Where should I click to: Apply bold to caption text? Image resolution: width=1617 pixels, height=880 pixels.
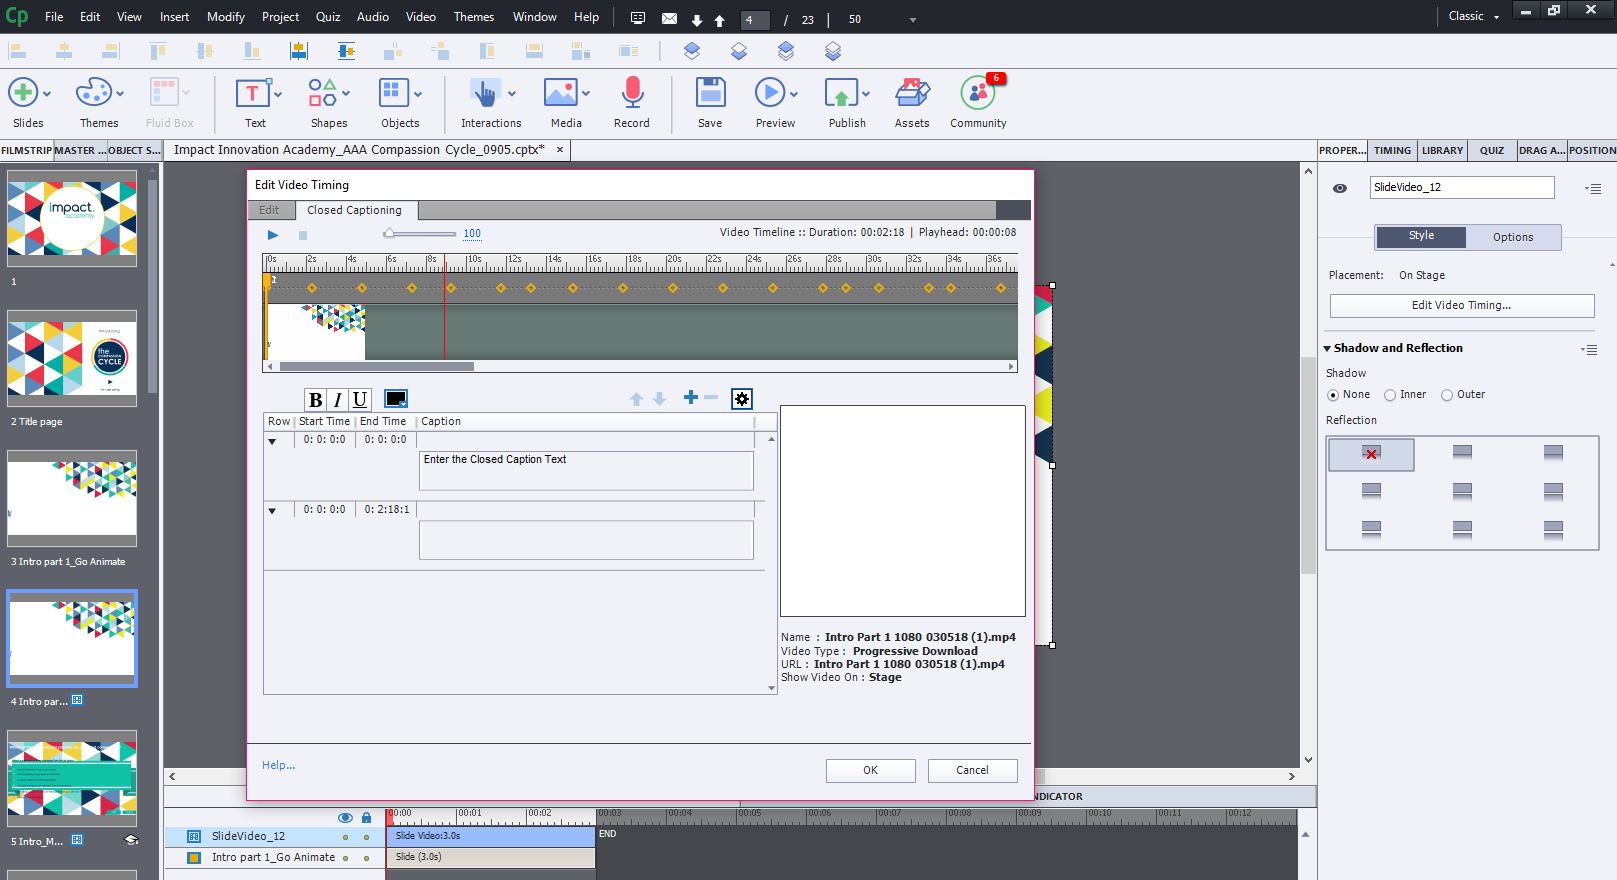pyautogui.click(x=315, y=399)
